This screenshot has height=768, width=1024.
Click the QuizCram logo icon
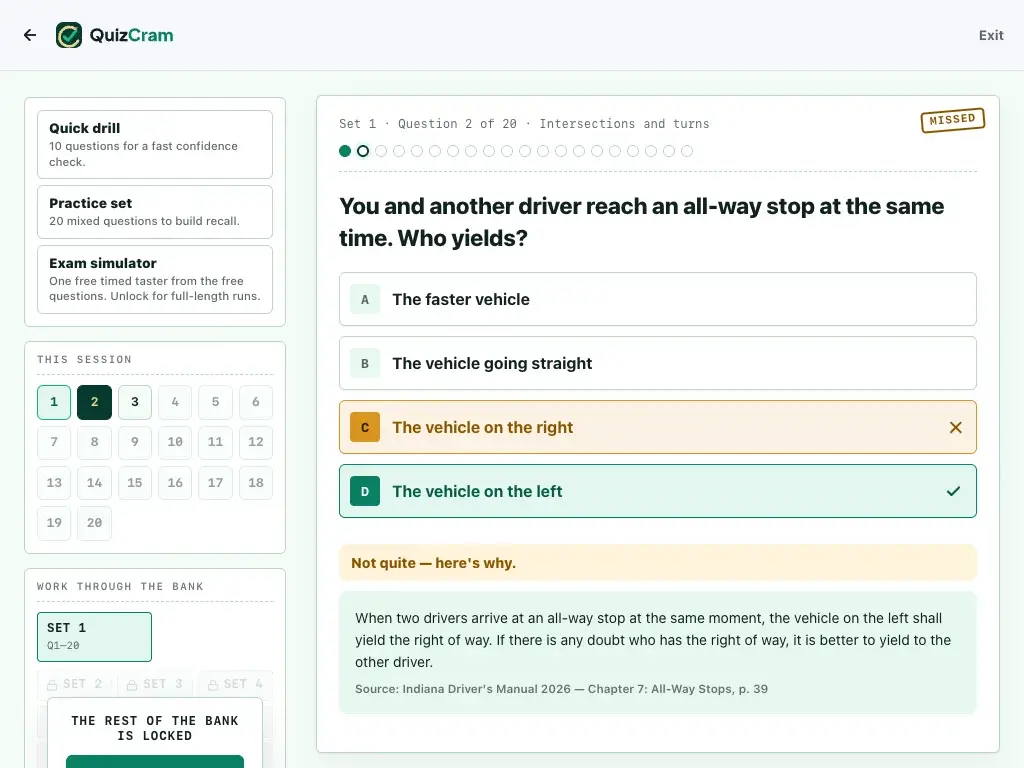69,35
